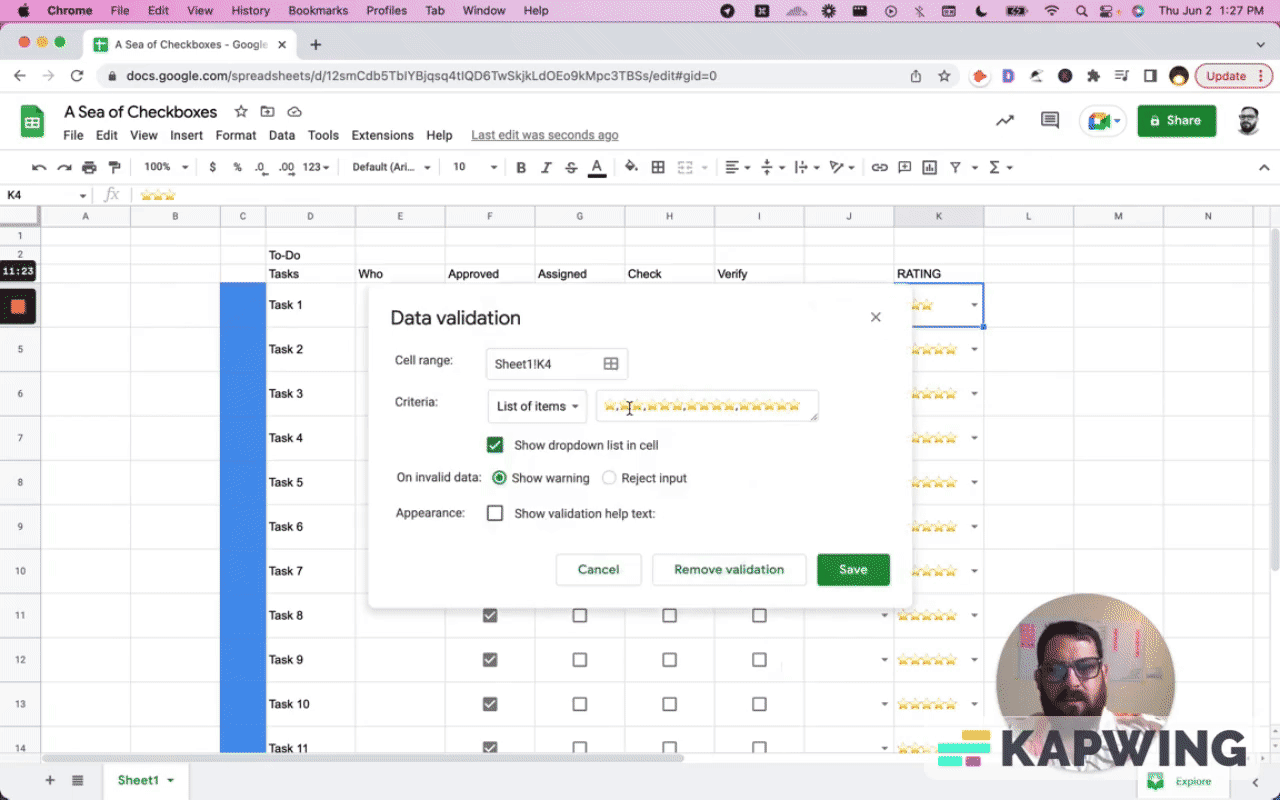Click Remove validation button
Screen dimensions: 1280x800
729,569
